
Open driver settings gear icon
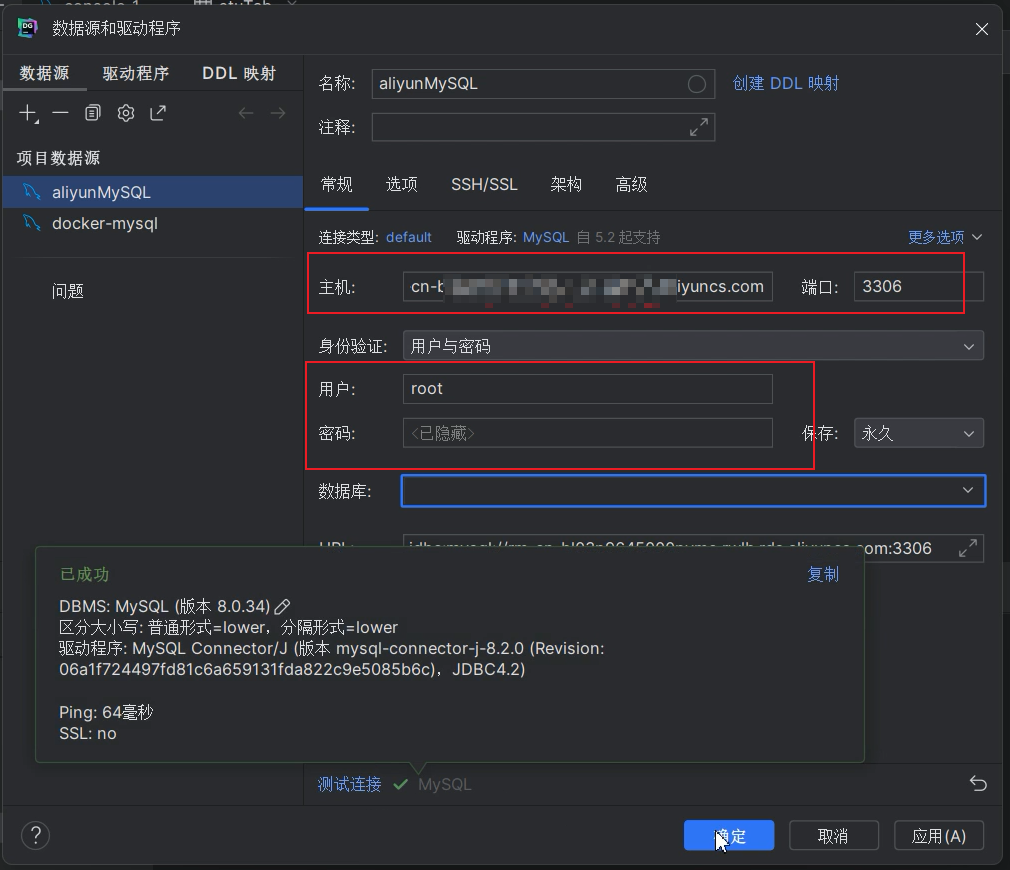[126, 113]
